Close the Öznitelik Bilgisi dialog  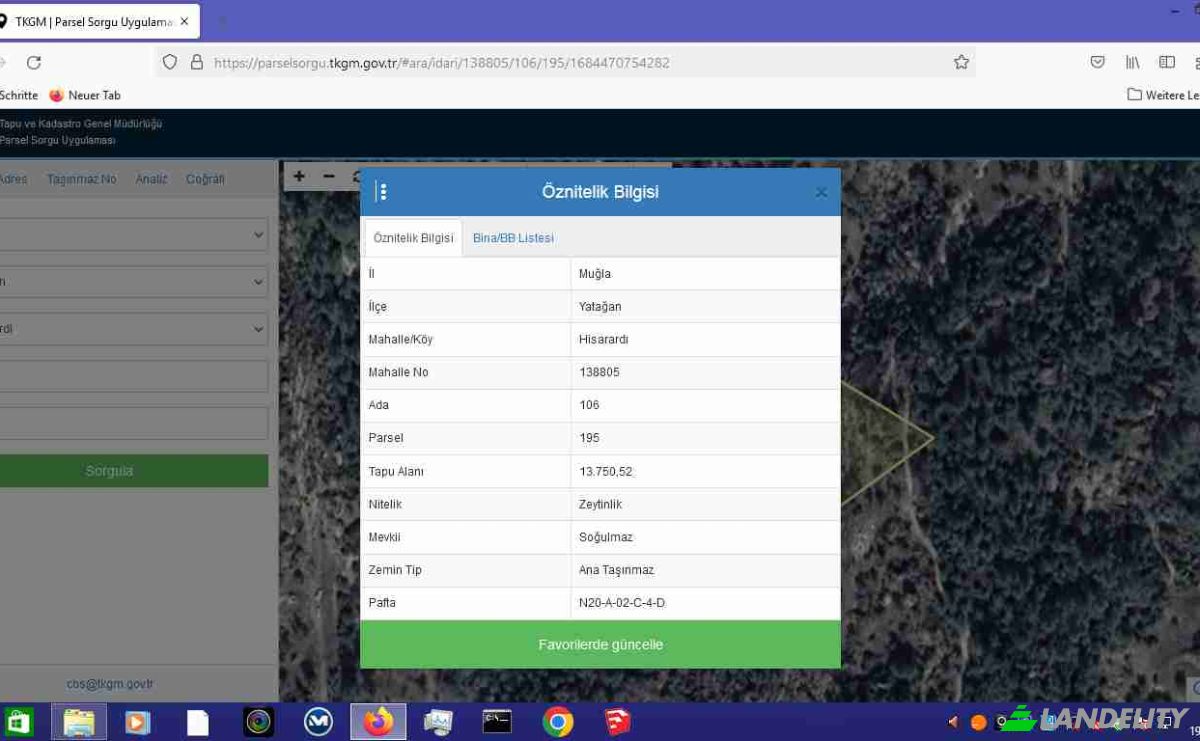coord(821,192)
